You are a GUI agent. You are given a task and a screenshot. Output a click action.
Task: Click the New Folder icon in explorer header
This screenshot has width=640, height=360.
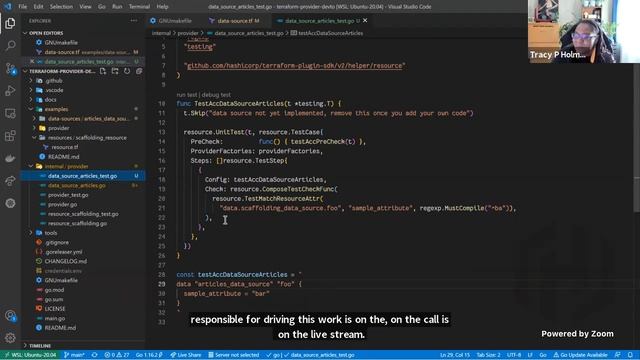pos(115,71)
